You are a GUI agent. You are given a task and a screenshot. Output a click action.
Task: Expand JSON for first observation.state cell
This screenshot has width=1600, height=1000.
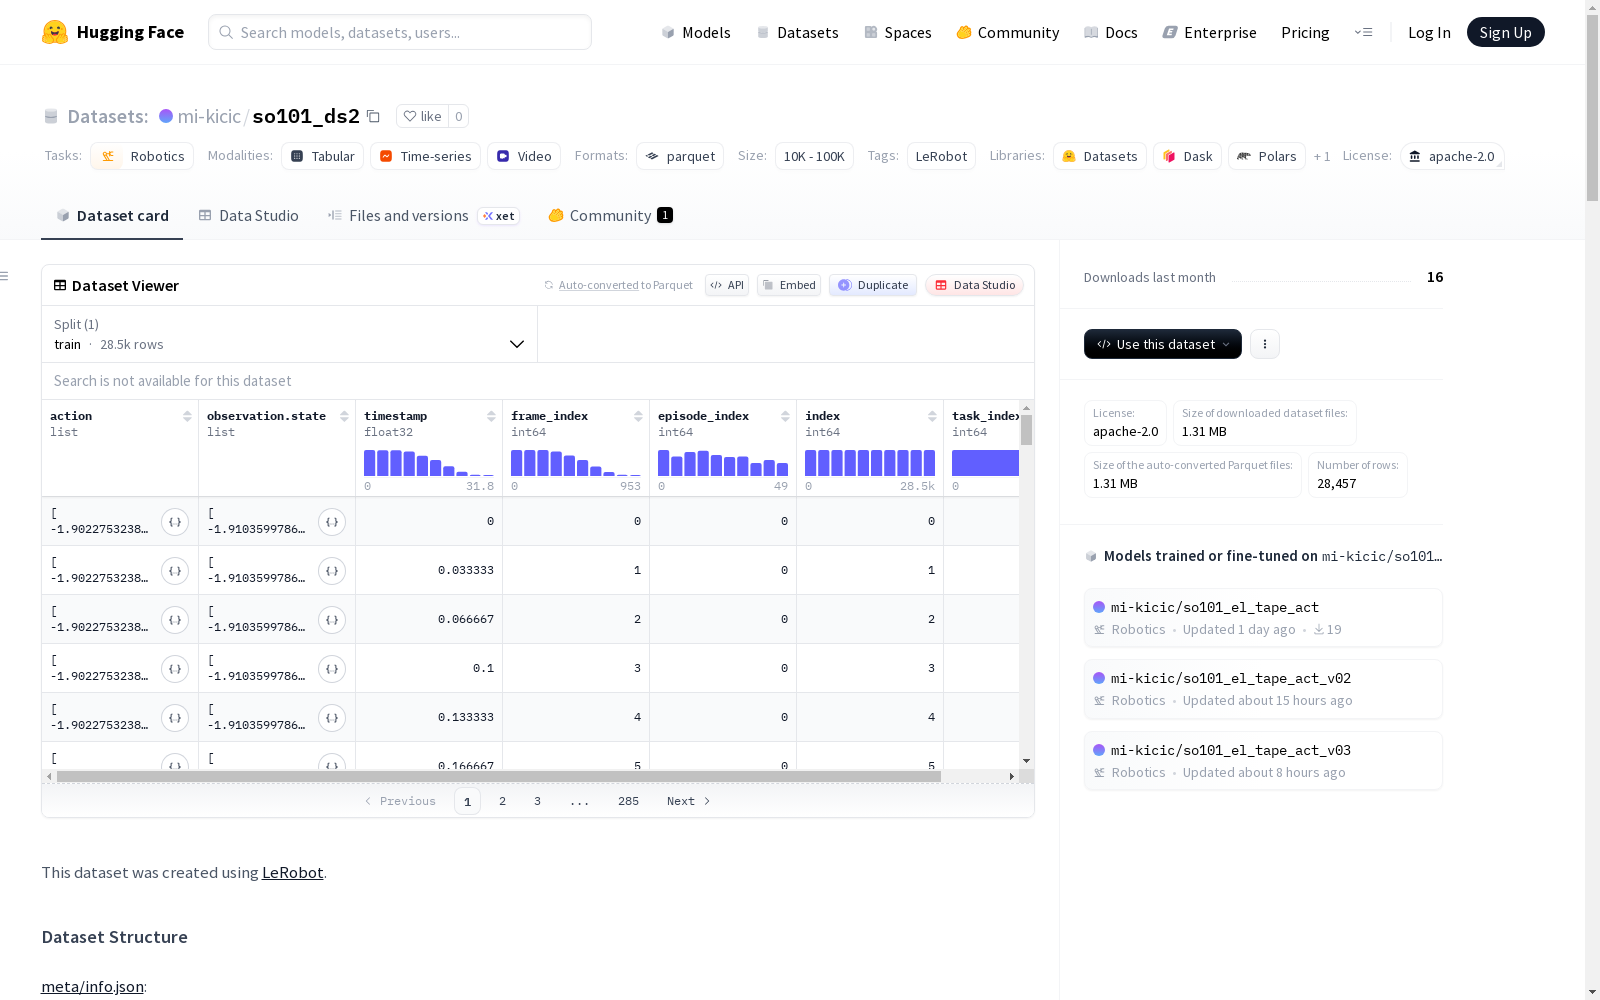point(332,522)
